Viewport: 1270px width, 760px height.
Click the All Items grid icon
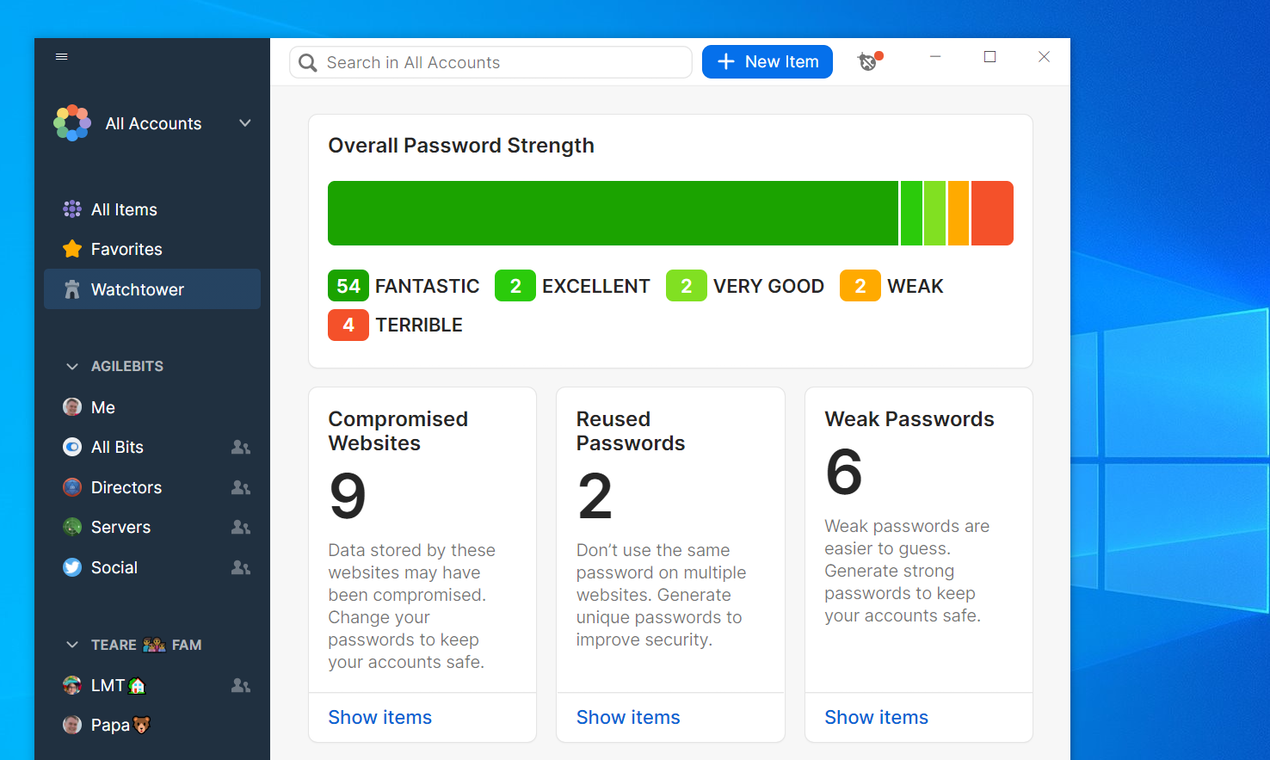pyautogui.click(x=72, y=209)
